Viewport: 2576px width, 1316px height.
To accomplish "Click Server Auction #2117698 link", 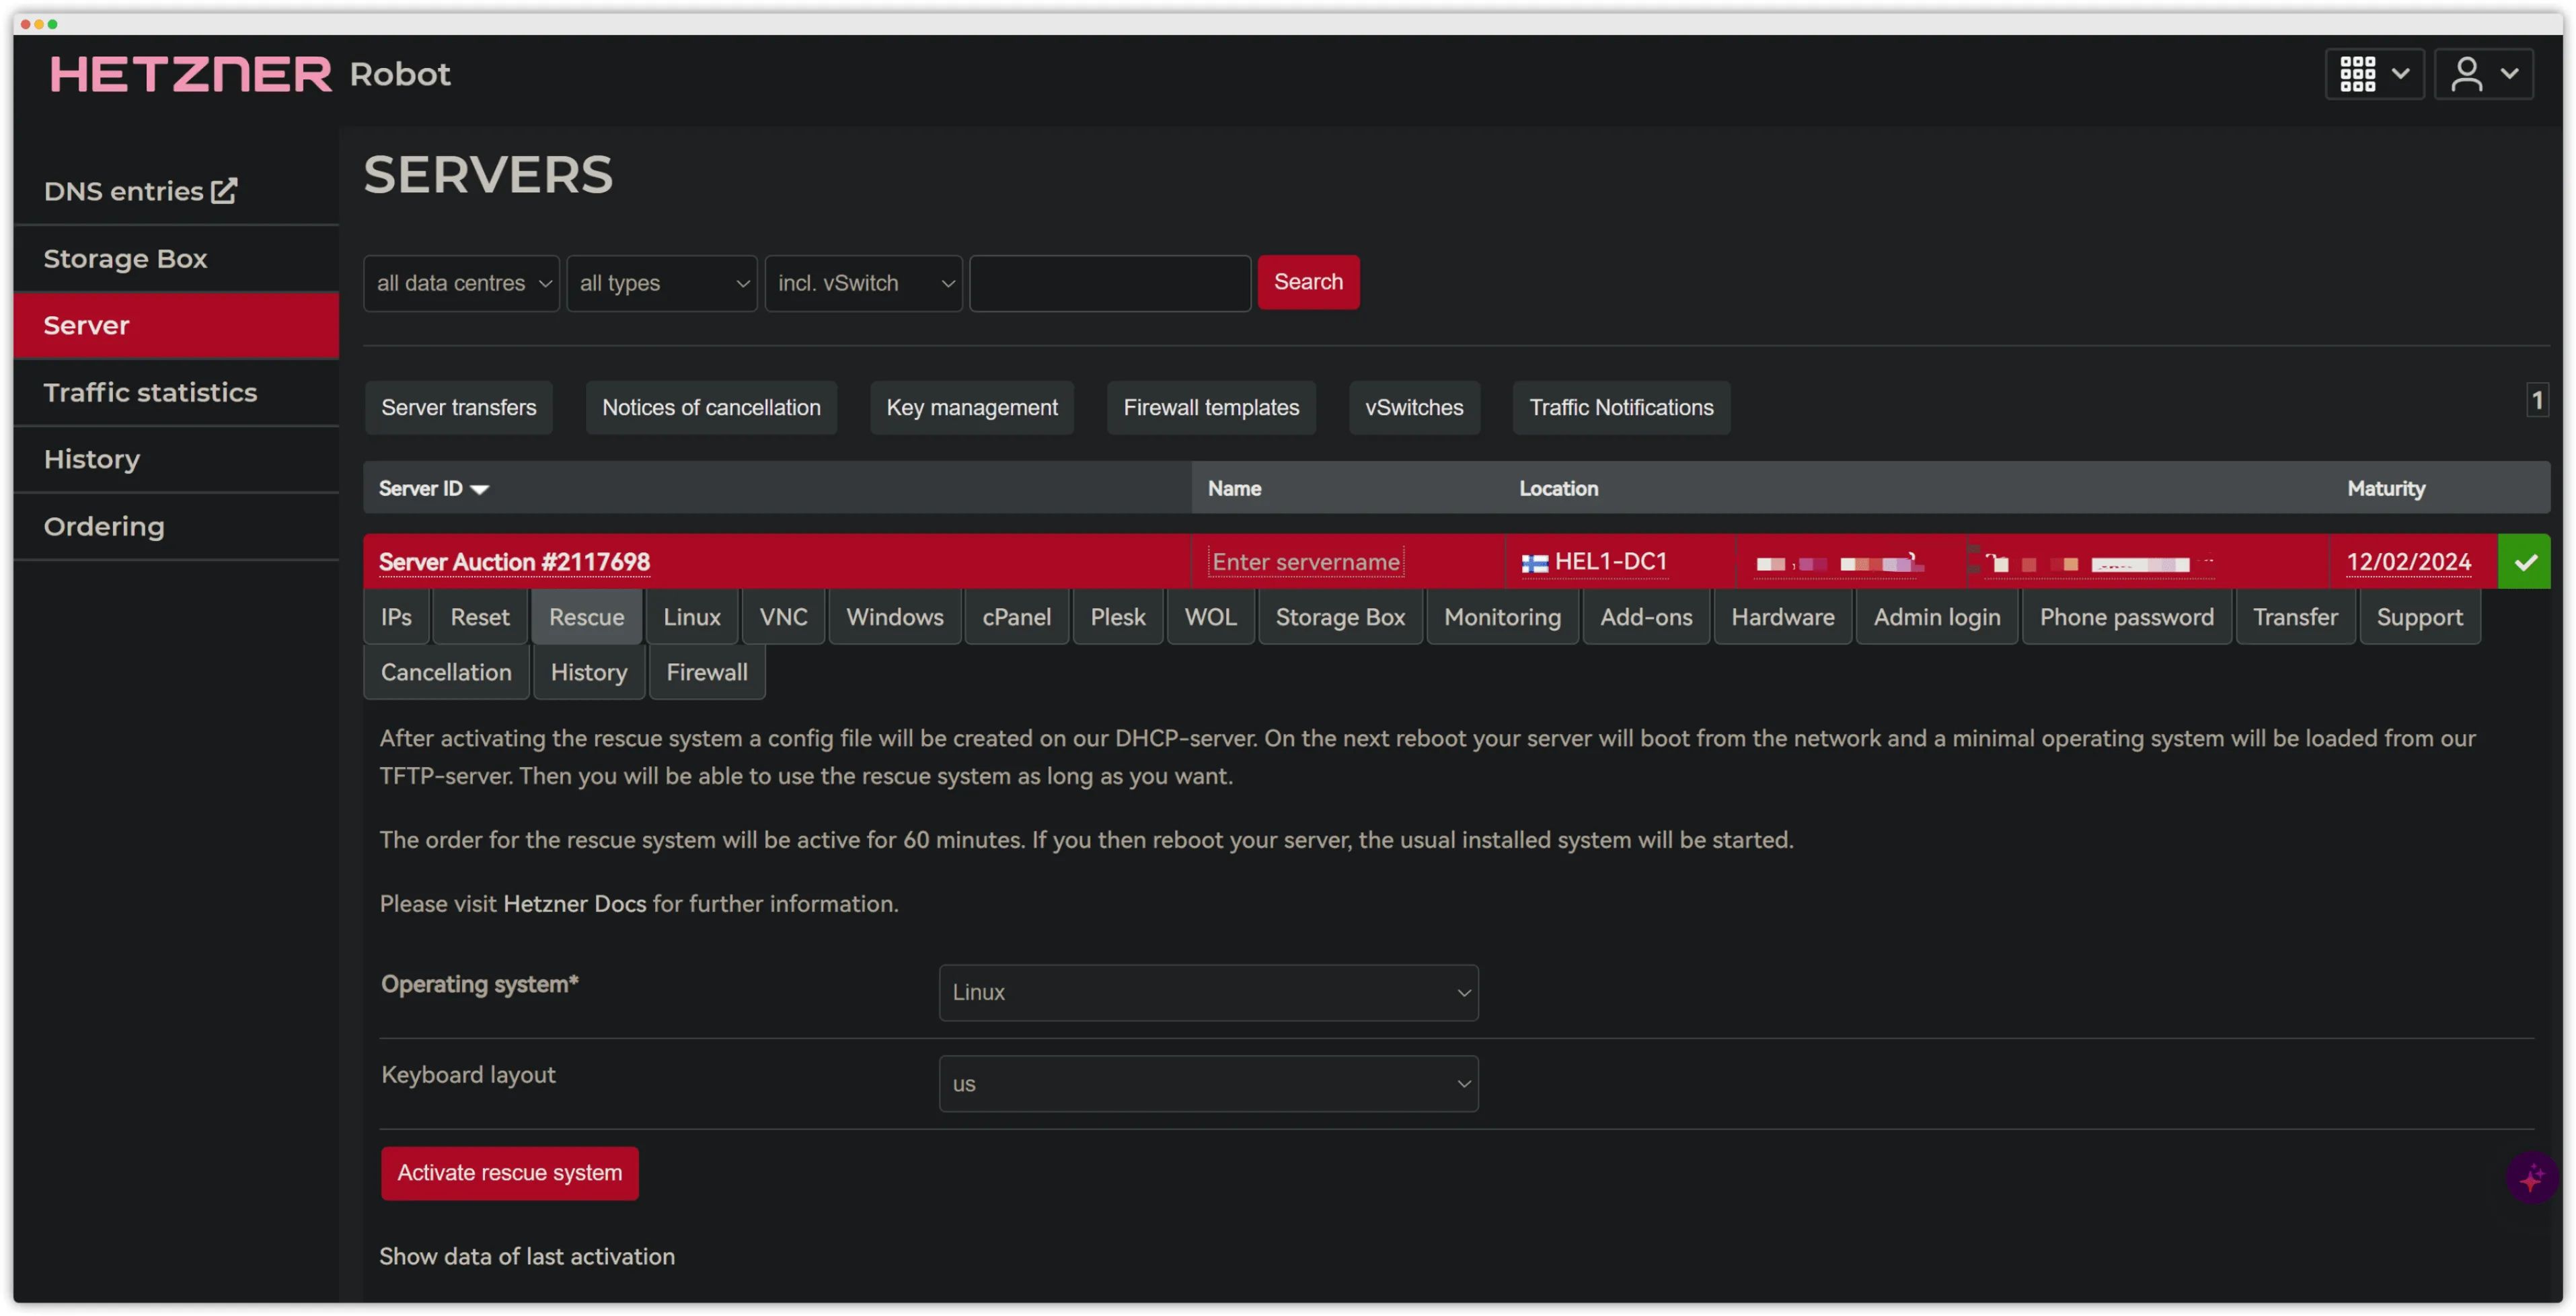I will [514, 562].
